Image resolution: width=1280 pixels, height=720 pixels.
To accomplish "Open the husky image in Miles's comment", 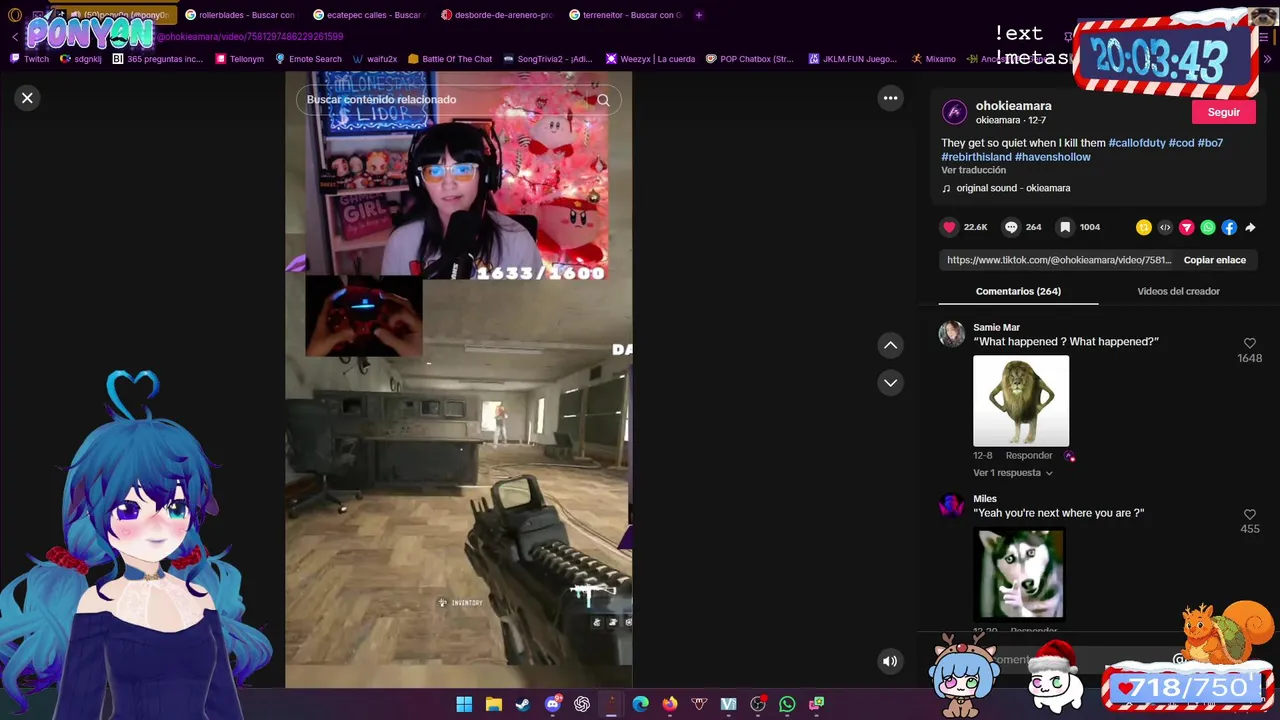I will tap(1019, 574).
